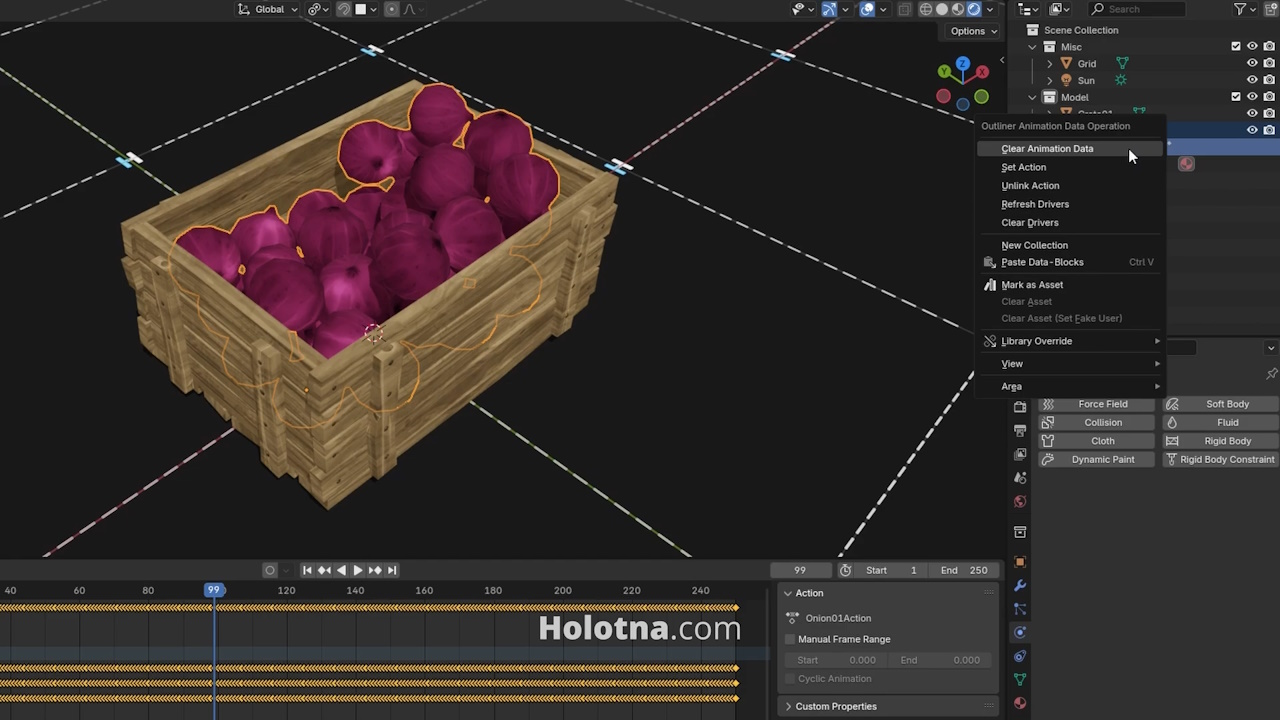
Task: Open outliner filter dropdown
Action: pyautogui.click(x=1245, y=9)
